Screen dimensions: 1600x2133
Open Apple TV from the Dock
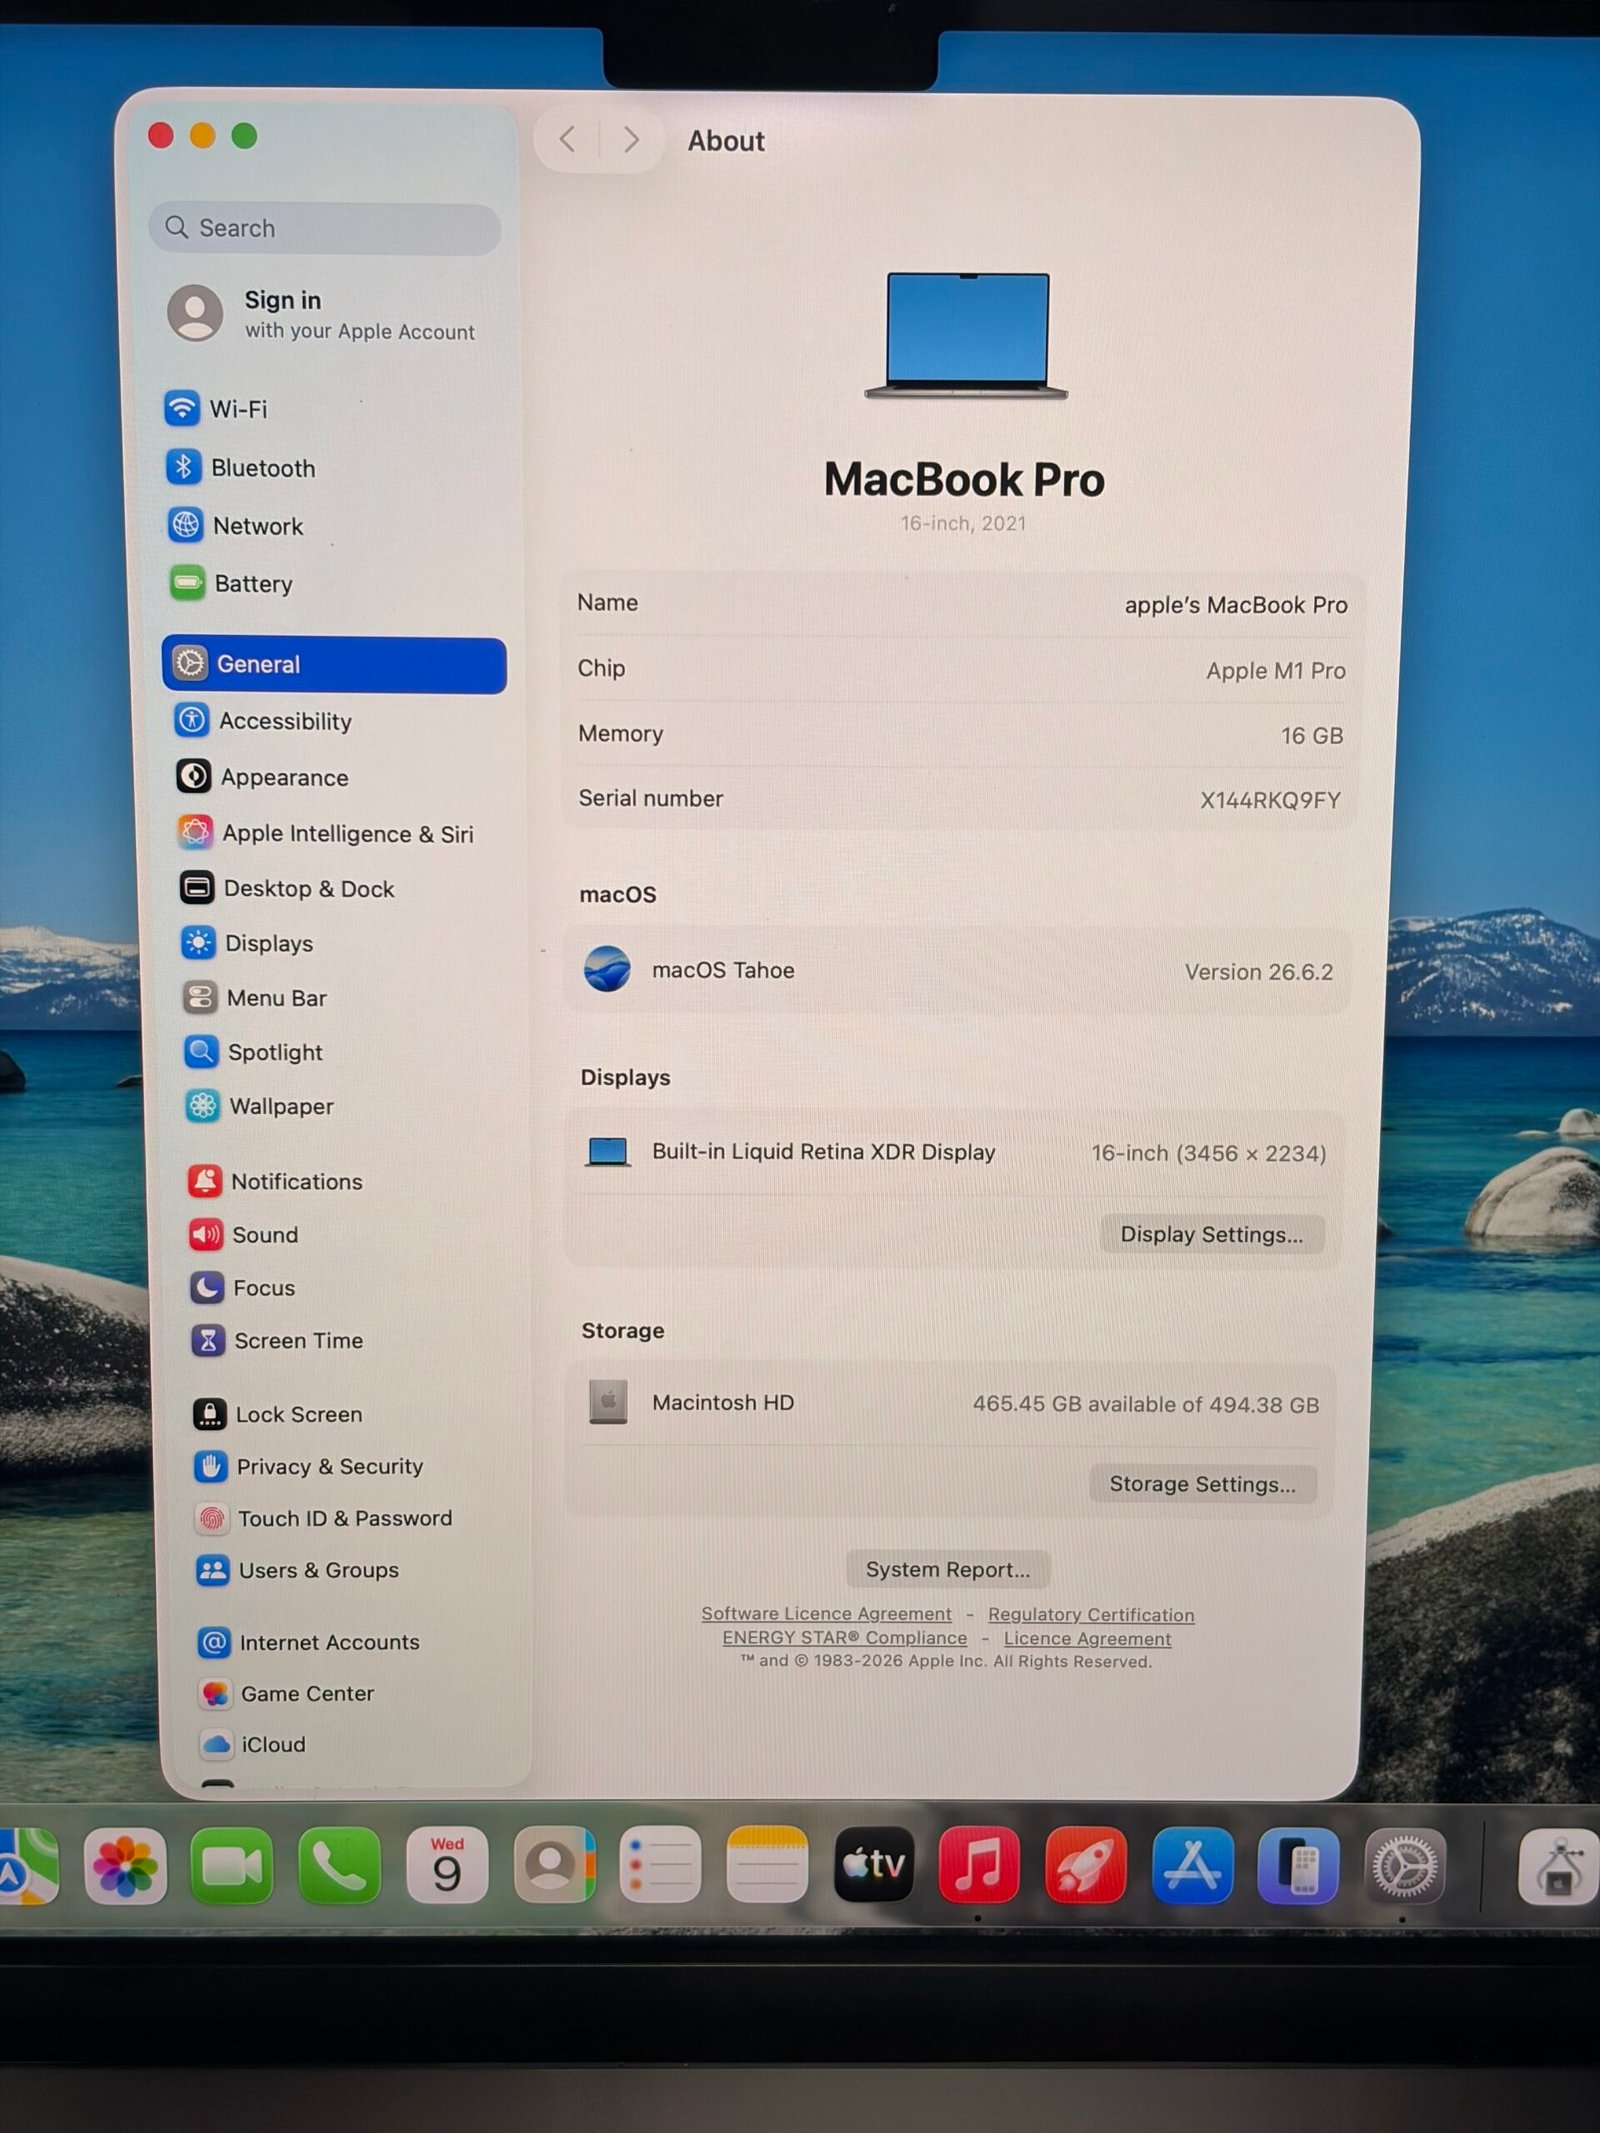click(874, 1866)
